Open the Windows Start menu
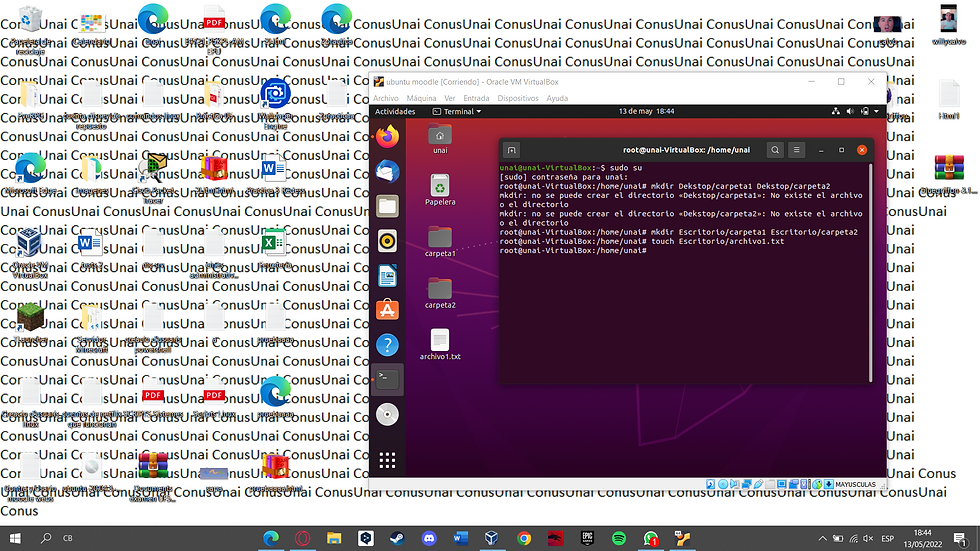980x551 pixels. 15,538
